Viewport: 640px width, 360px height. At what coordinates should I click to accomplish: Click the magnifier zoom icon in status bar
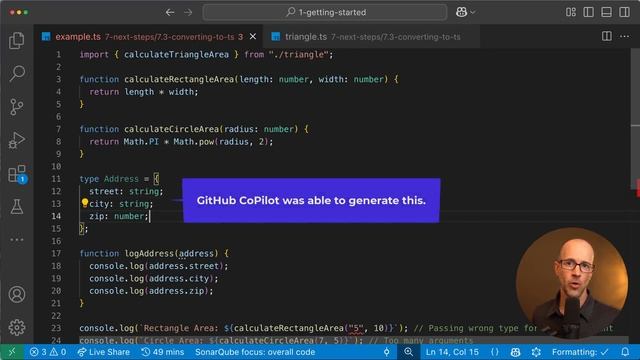(x=408, y=352)
